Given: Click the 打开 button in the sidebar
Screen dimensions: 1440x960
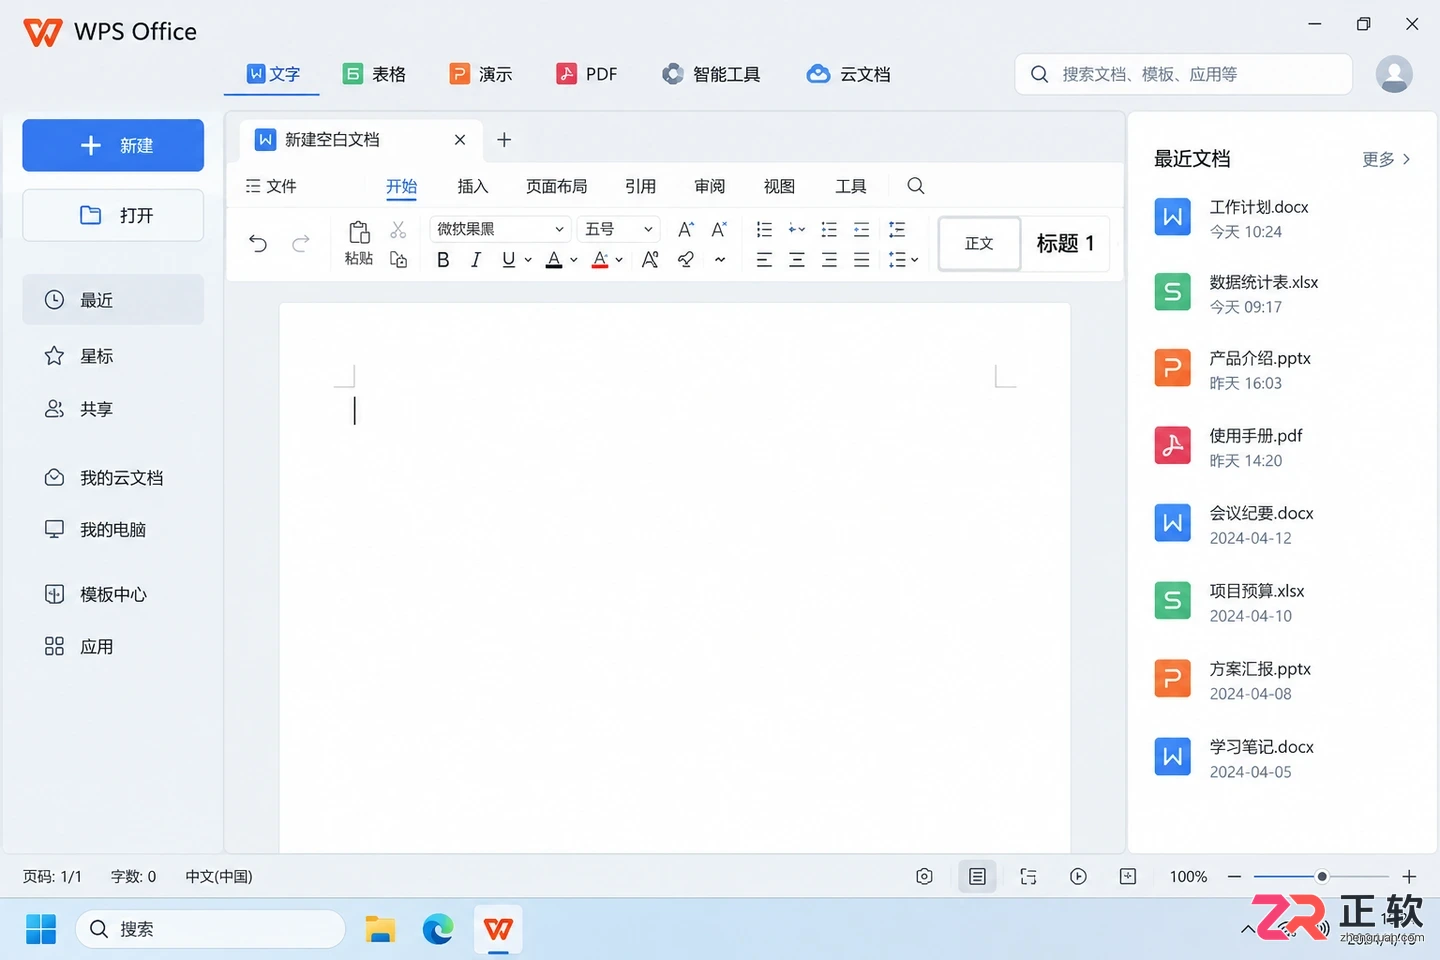Looking at the screenshot, I should (x=113, y=215).
